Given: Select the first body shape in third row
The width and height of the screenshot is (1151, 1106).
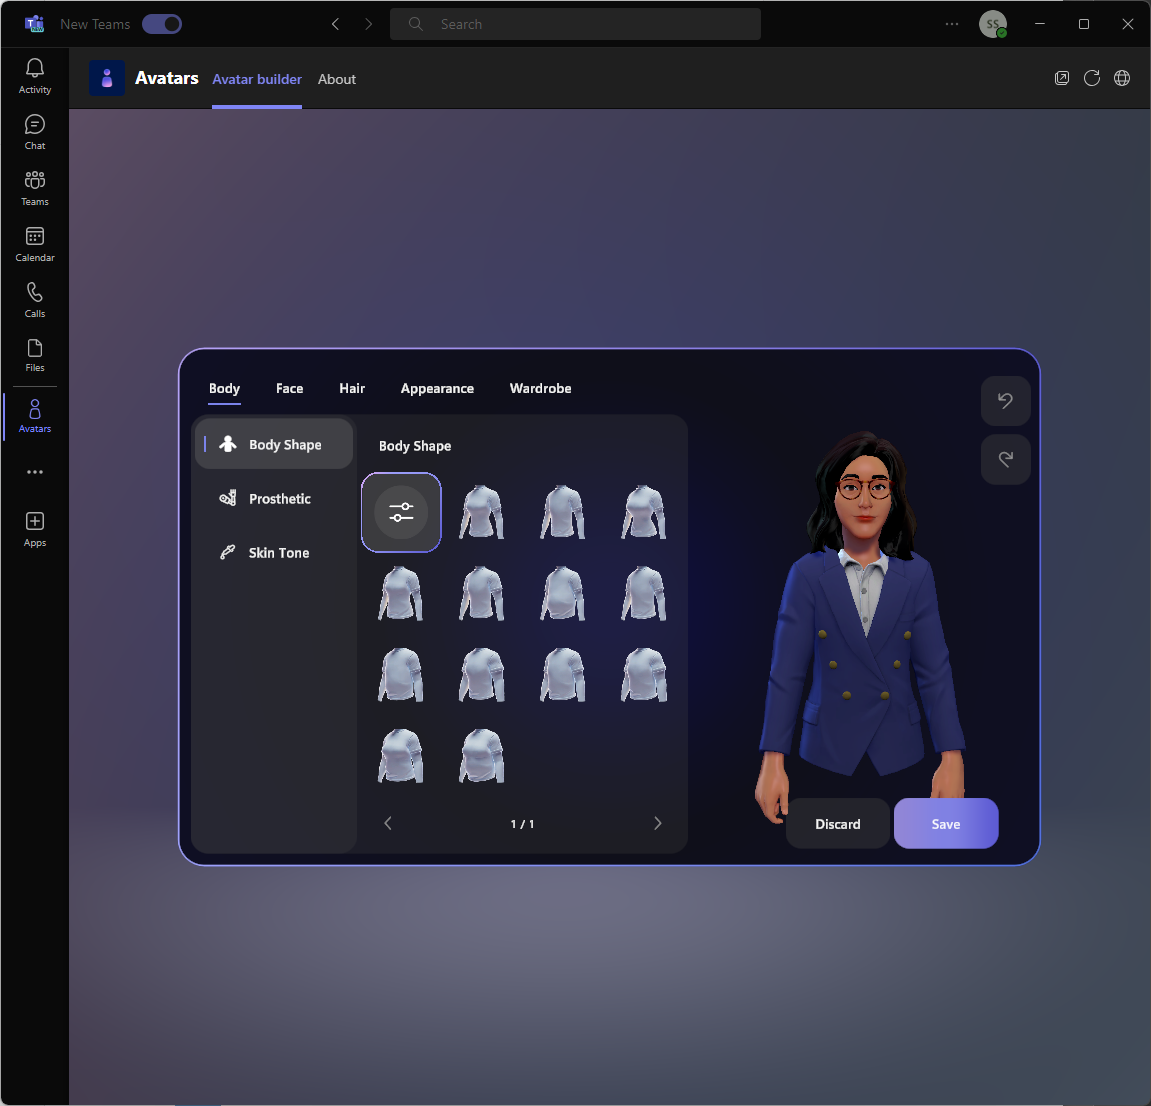Looking at the screenshot, I should point(401,674).
